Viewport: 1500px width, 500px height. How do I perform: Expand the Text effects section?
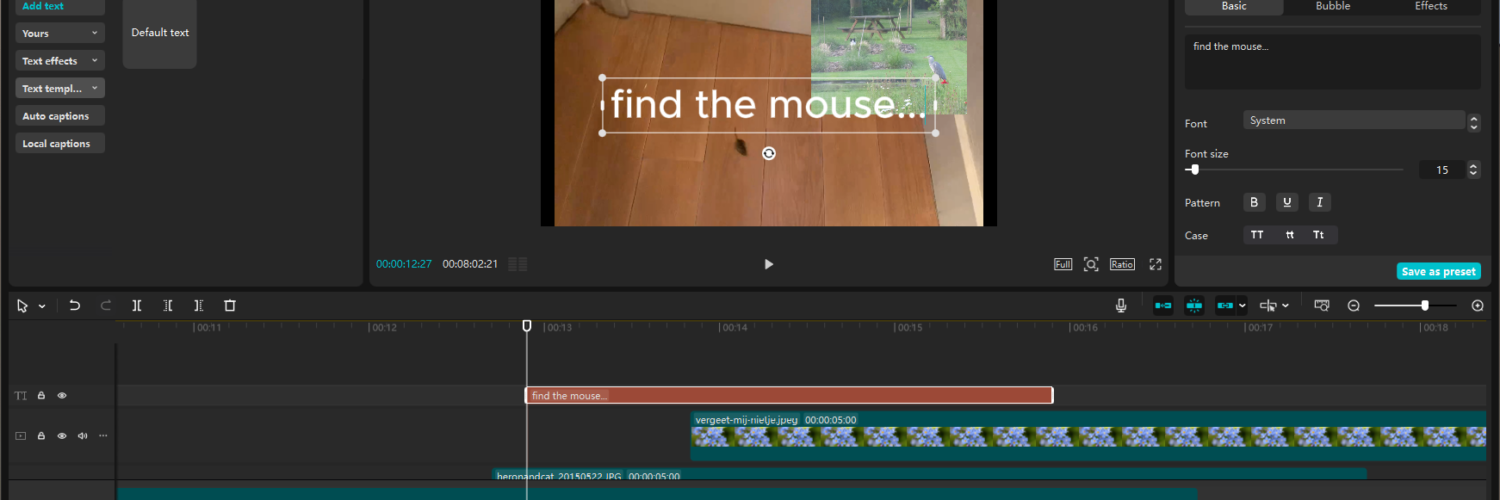click(x=60, y=61)
